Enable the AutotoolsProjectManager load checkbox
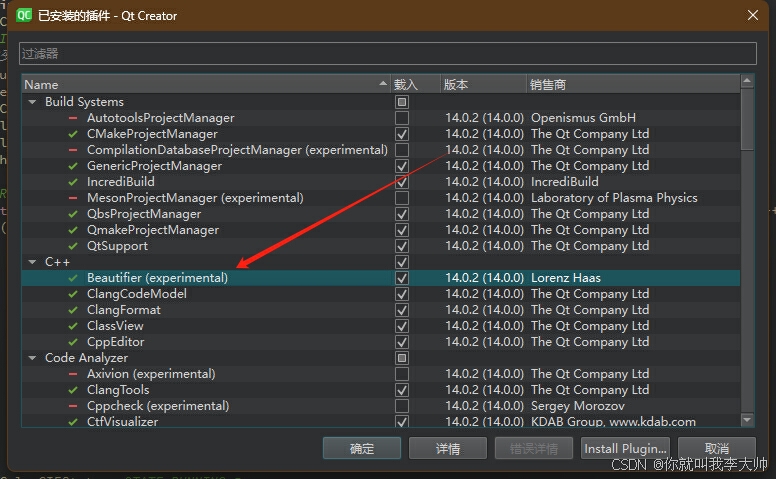This screenshot has height=479, width=776. point(402,118)
